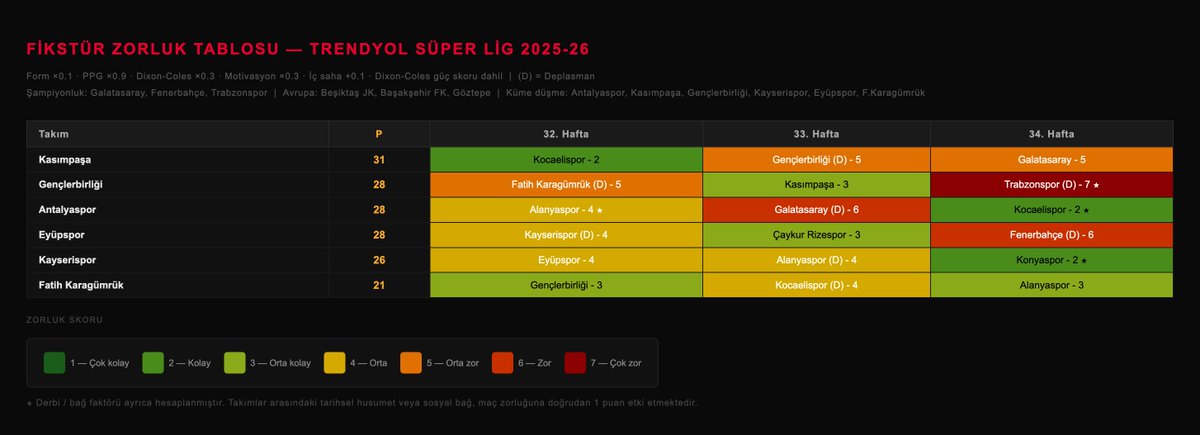Select the Antalyaspor team row name
1200x435 pixels.
[x=68, y=210]
